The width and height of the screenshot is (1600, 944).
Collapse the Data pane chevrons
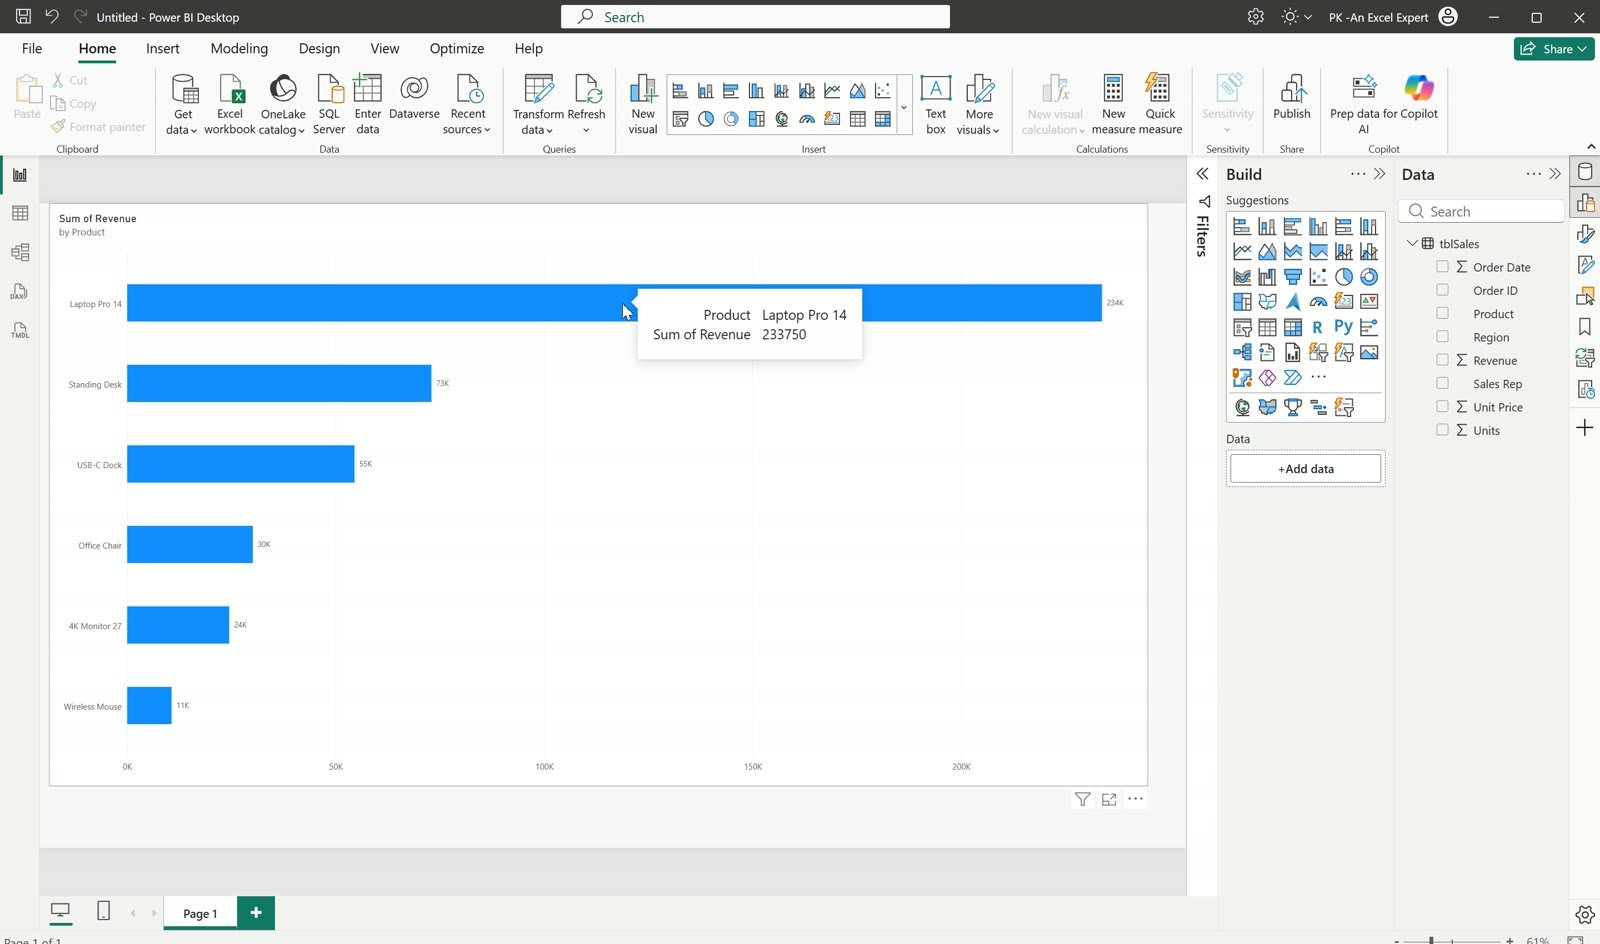coord(1555,174)
